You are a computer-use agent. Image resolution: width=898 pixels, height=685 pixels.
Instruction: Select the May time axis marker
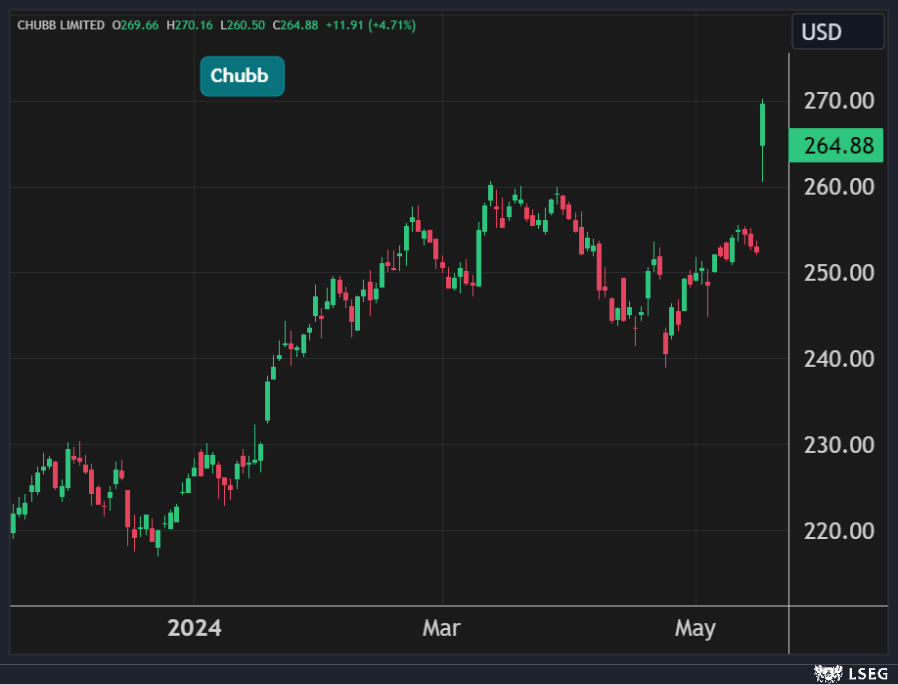695,629
